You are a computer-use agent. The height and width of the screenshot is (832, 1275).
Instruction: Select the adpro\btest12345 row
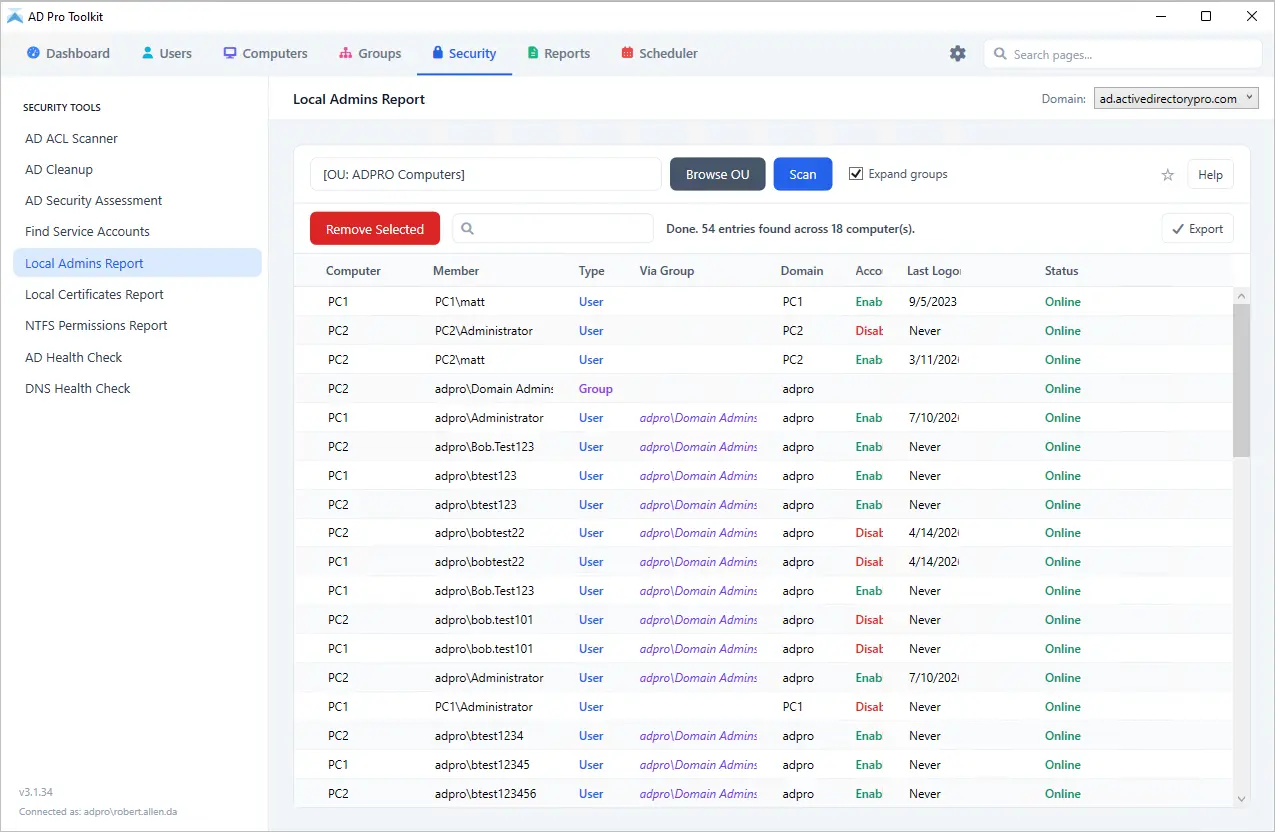tap(763, 764)
